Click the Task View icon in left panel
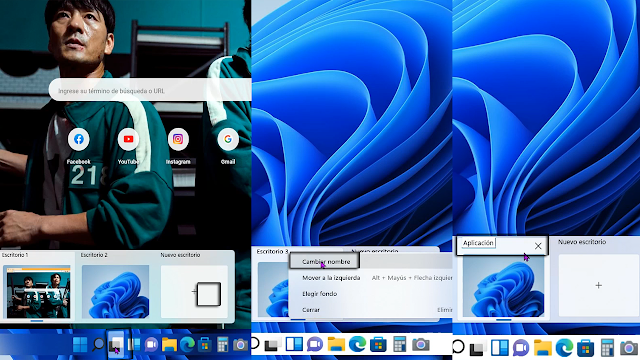640x360 pixels. (x=116, y=345)
